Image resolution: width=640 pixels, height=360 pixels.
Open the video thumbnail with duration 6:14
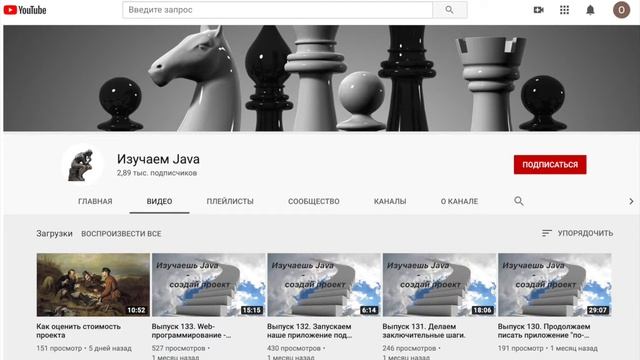pos(324,285)
